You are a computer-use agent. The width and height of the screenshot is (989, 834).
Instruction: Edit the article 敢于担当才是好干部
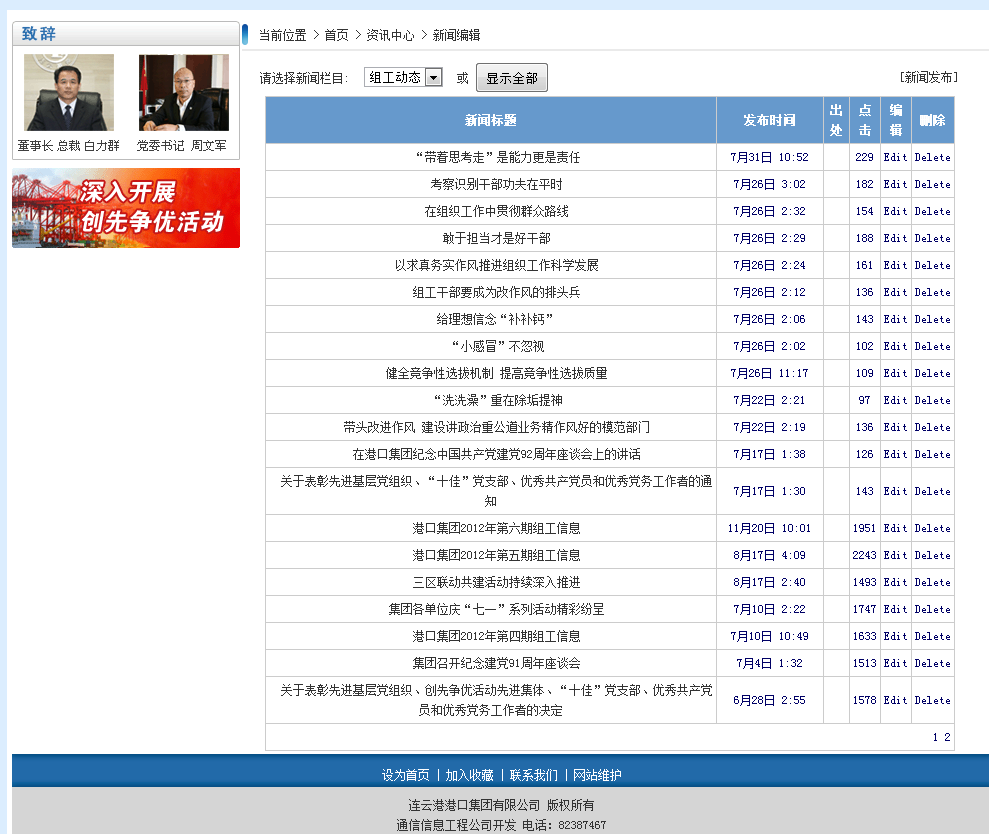[895, 238]
